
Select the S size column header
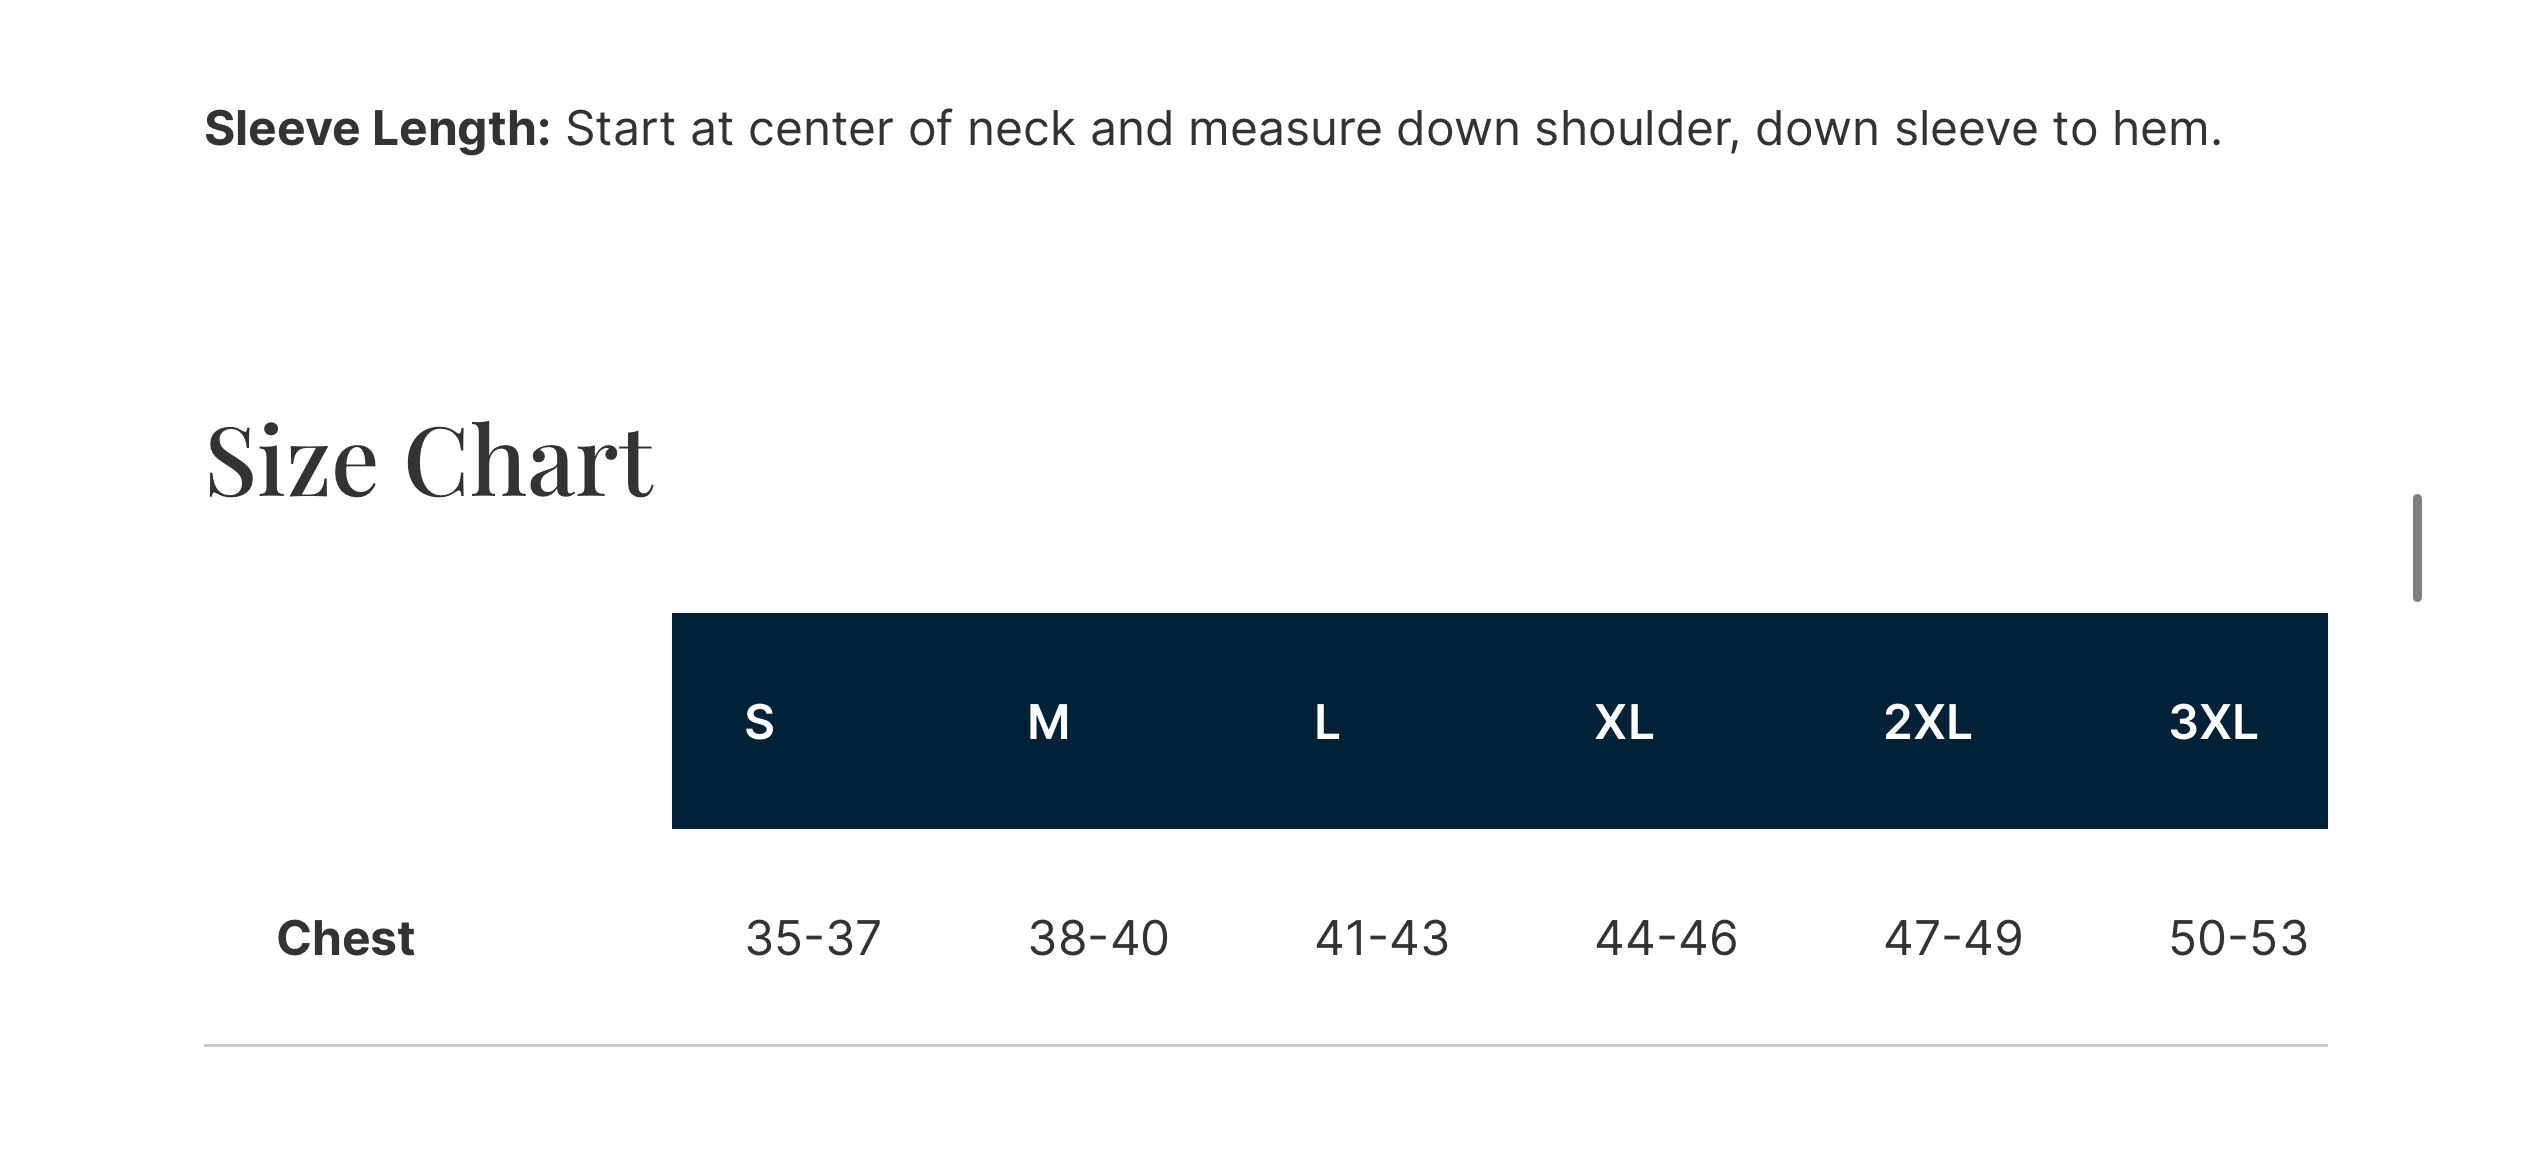pyautogui.click(x=759, y=722)
